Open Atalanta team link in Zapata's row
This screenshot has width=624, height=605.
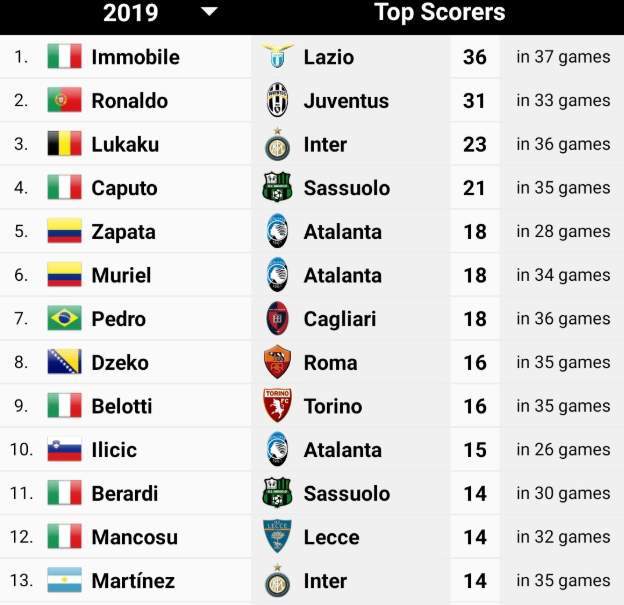(342, 232)
